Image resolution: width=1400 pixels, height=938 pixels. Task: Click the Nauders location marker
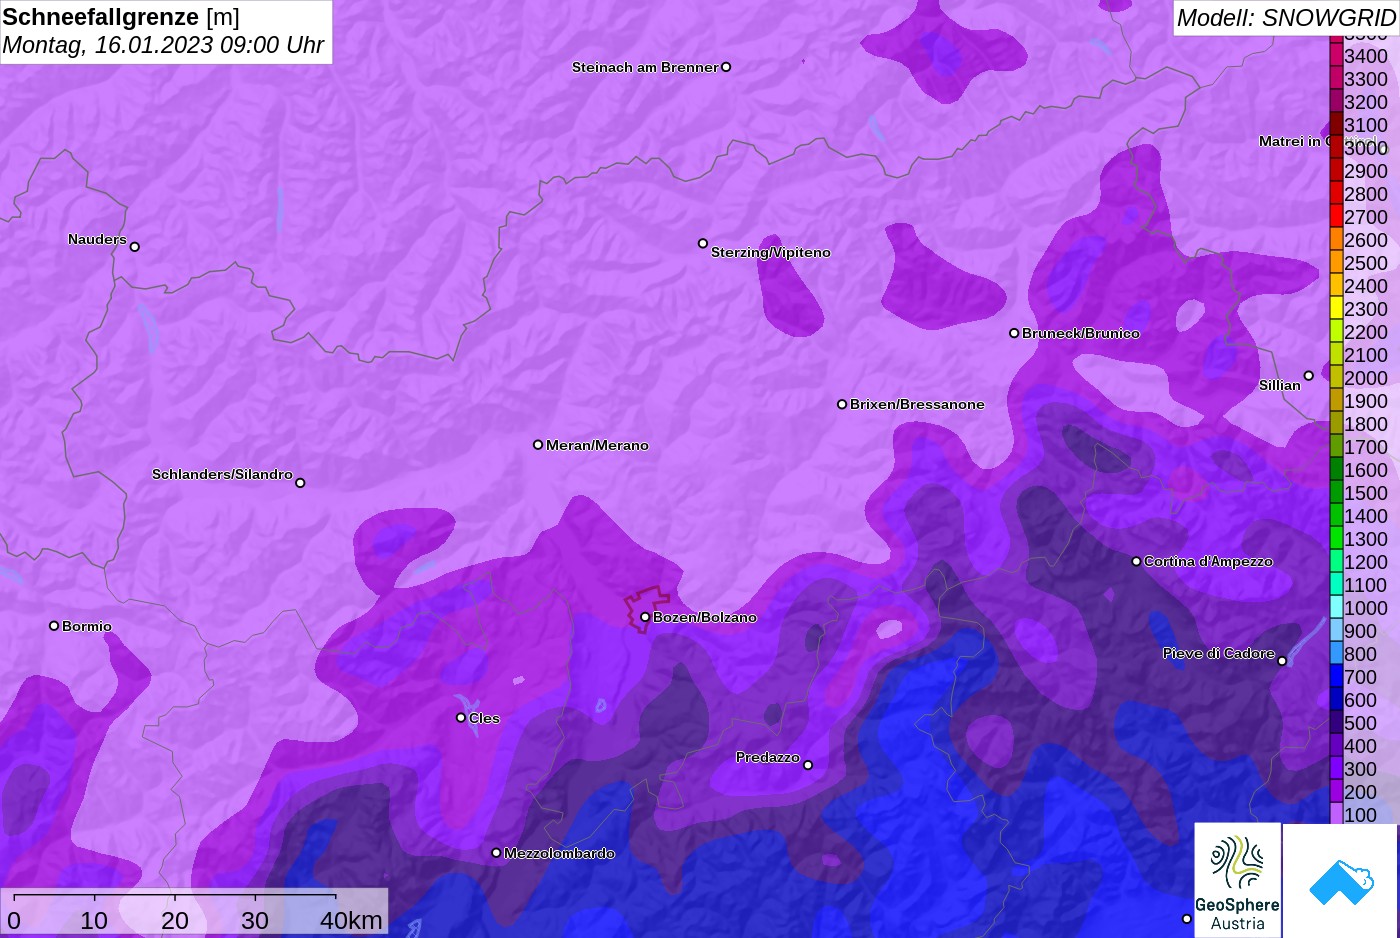135,246
